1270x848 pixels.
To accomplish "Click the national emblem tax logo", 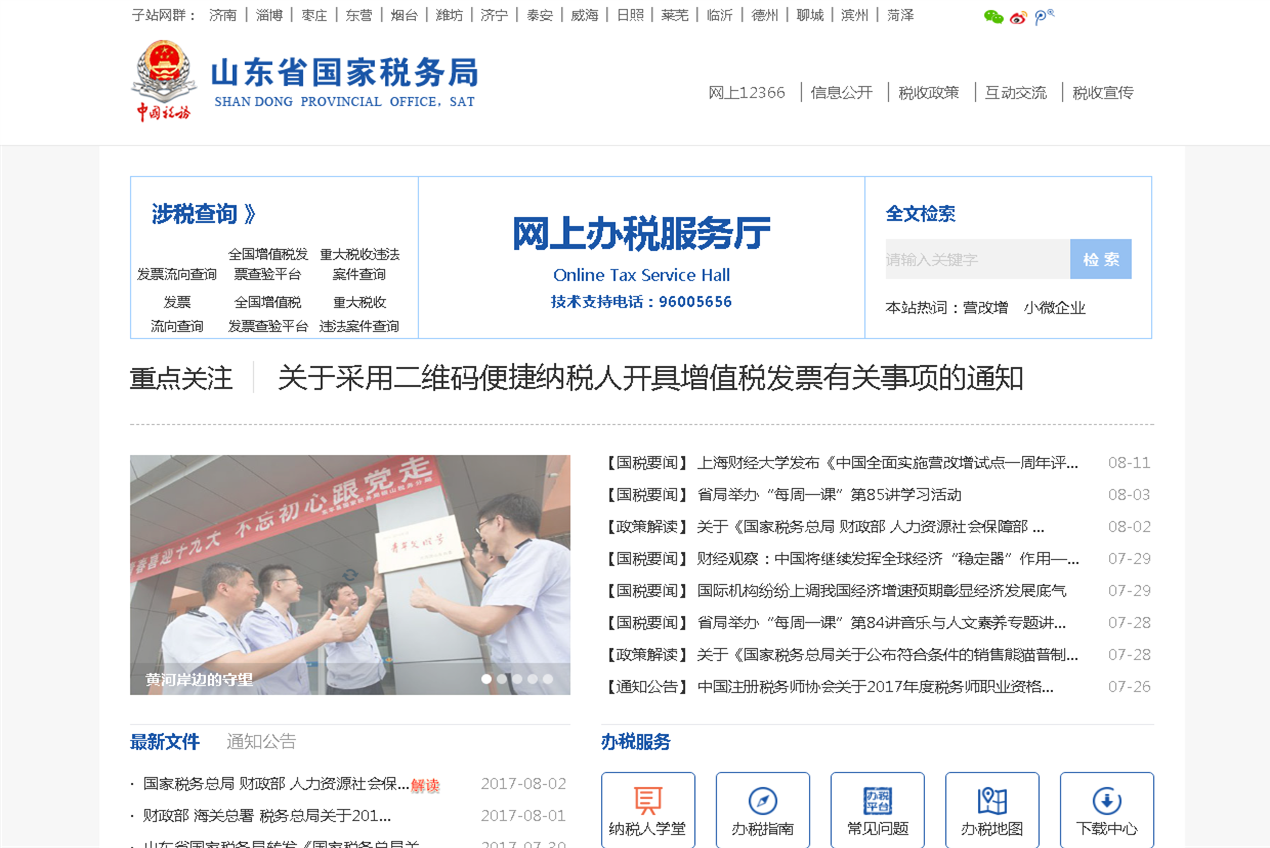I will point(163,80).
